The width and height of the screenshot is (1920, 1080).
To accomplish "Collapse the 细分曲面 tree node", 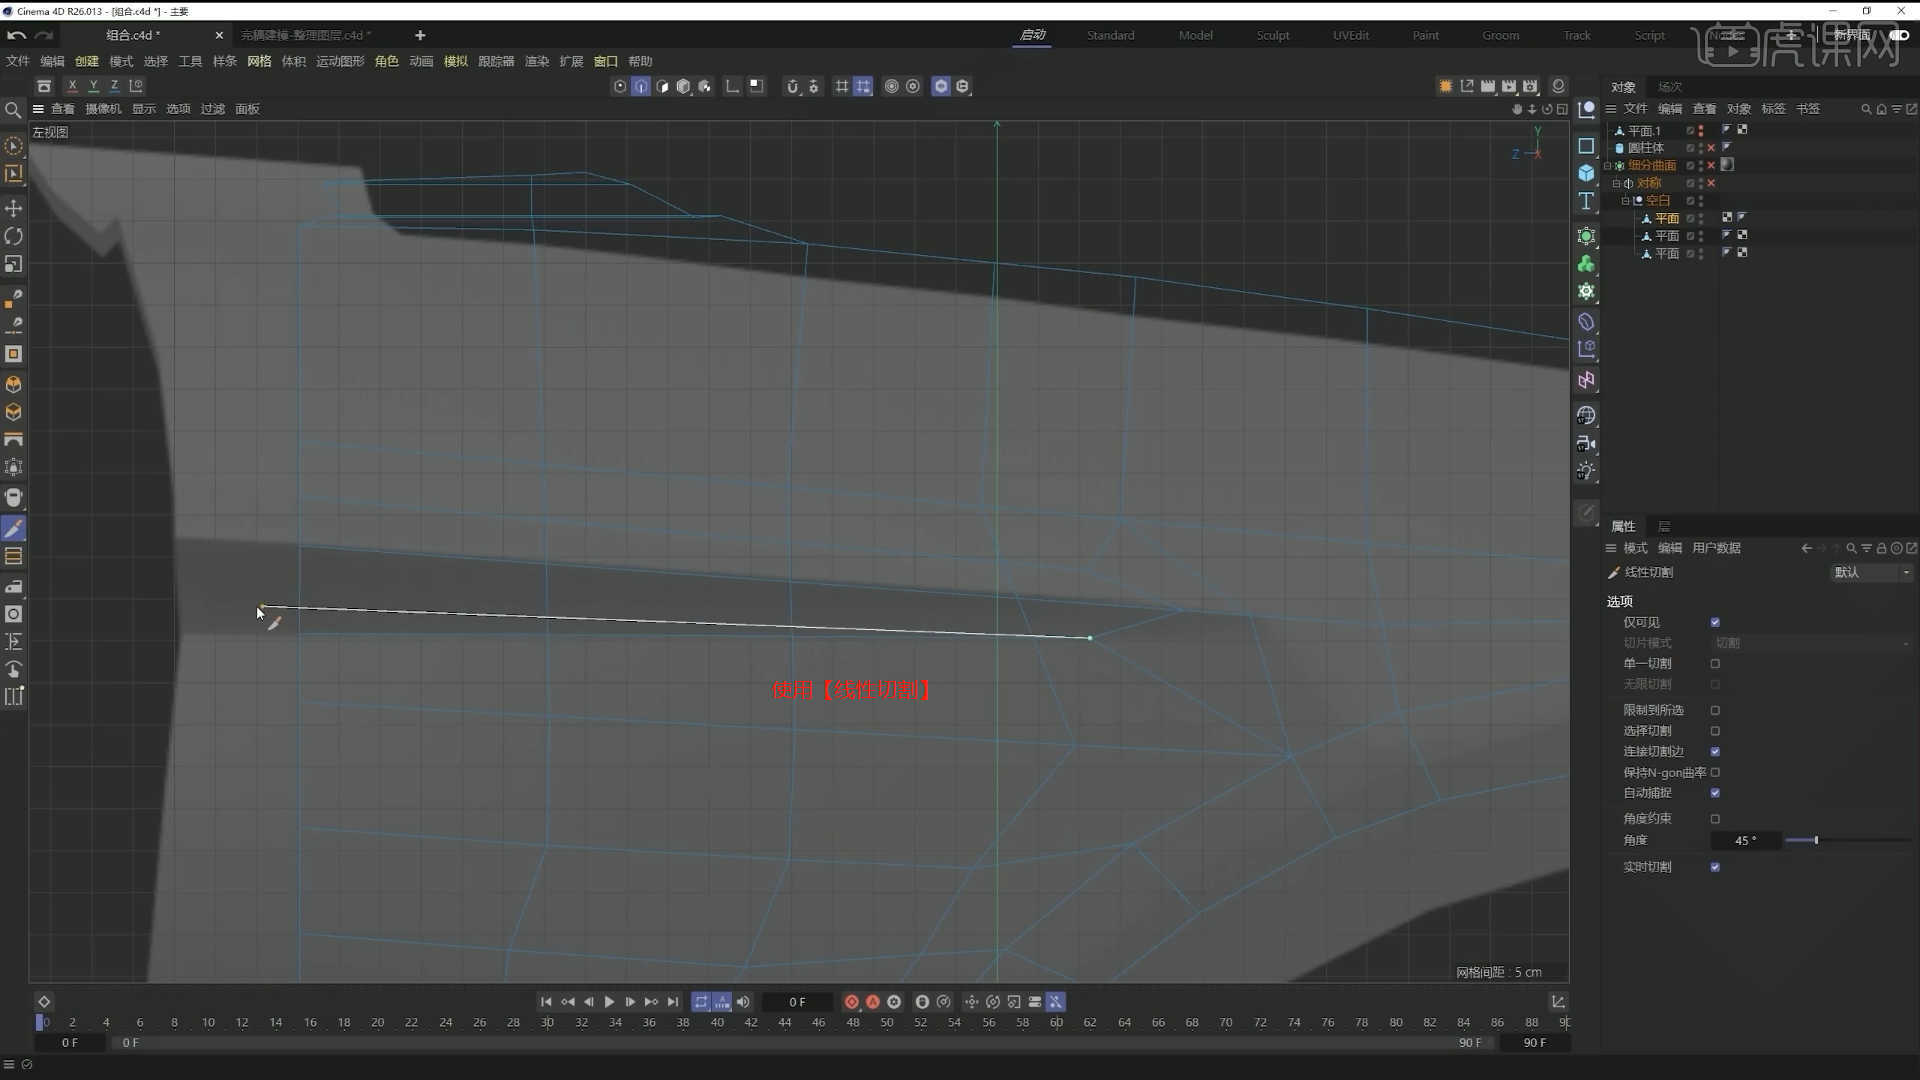I will pos(1609,166).
